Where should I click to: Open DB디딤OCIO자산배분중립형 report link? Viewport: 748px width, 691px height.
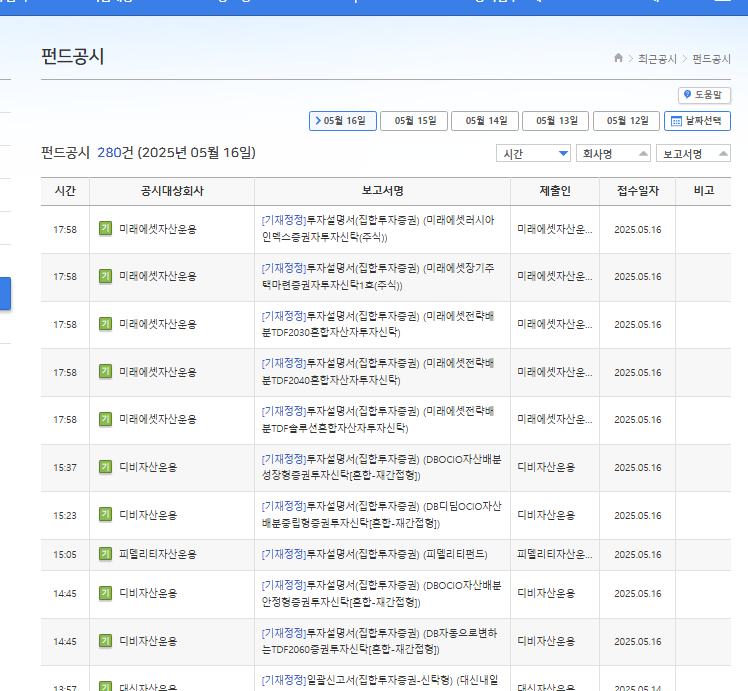coord(381,515)
